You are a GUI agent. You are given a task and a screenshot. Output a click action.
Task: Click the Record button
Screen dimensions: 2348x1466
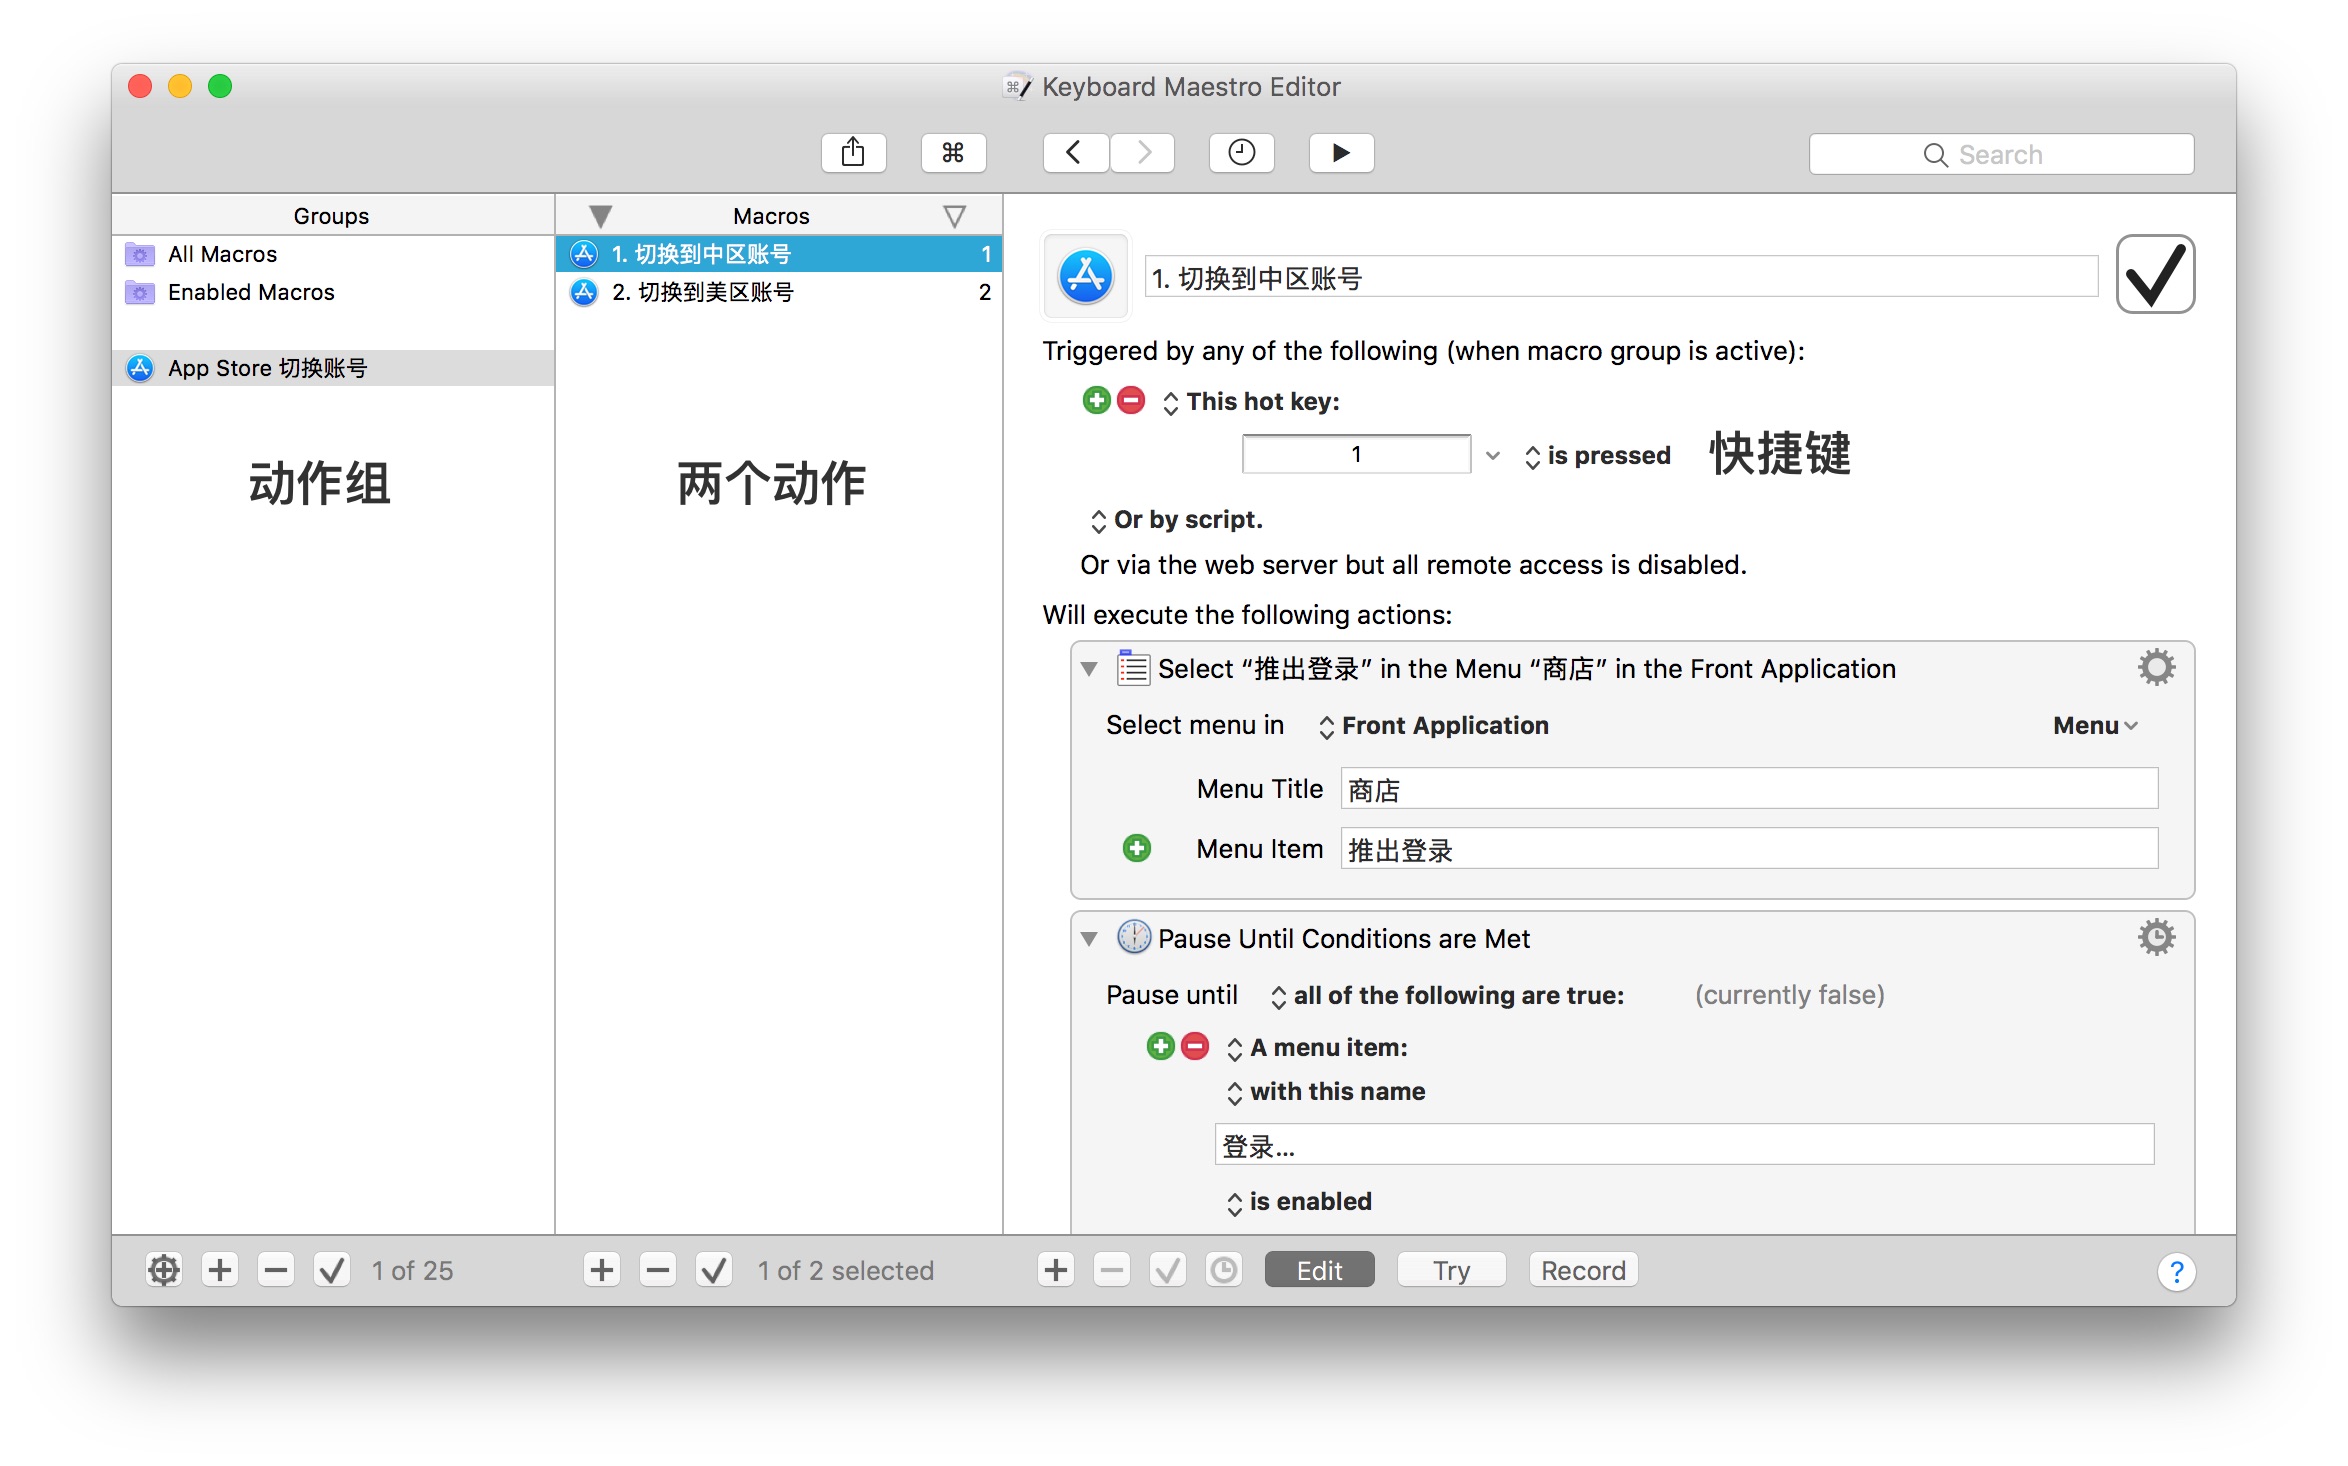[x=1583, y=1271]
